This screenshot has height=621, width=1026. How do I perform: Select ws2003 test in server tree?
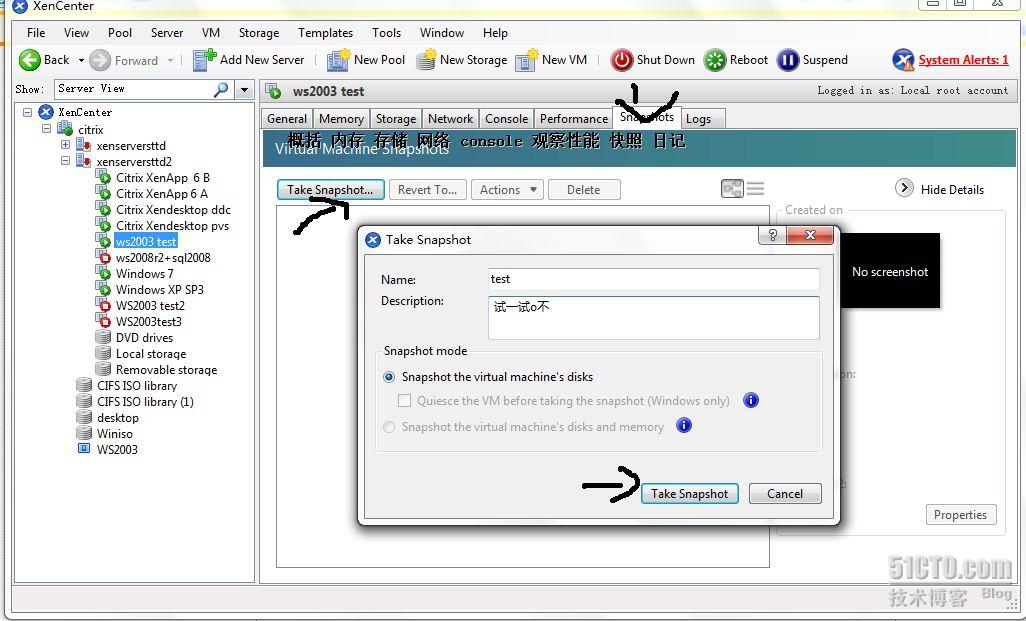pos(146,241)
